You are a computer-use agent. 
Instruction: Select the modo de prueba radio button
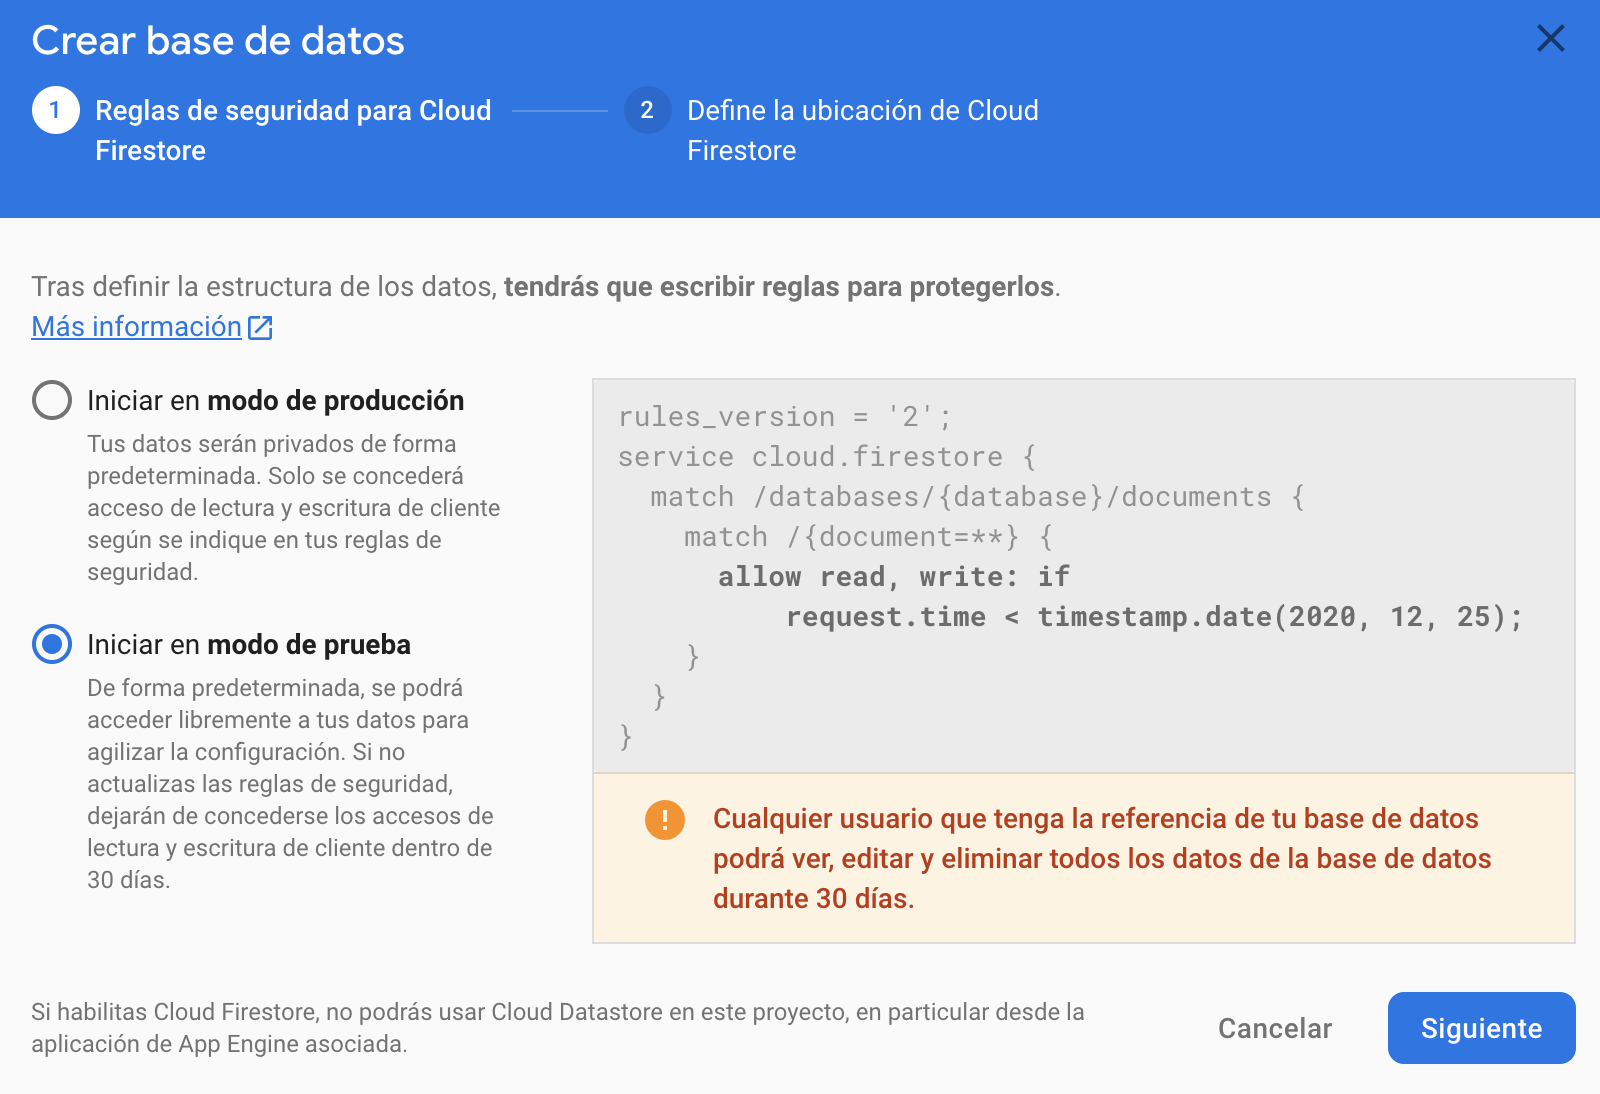52,644
